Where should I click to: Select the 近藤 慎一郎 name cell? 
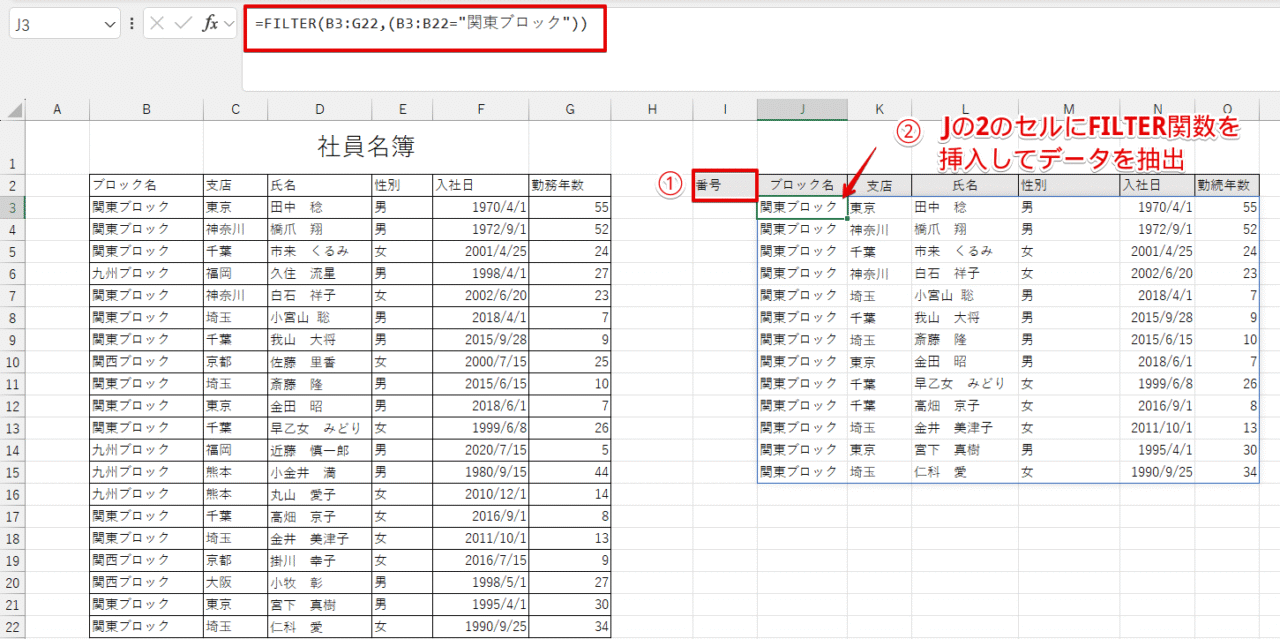(318, 449)
